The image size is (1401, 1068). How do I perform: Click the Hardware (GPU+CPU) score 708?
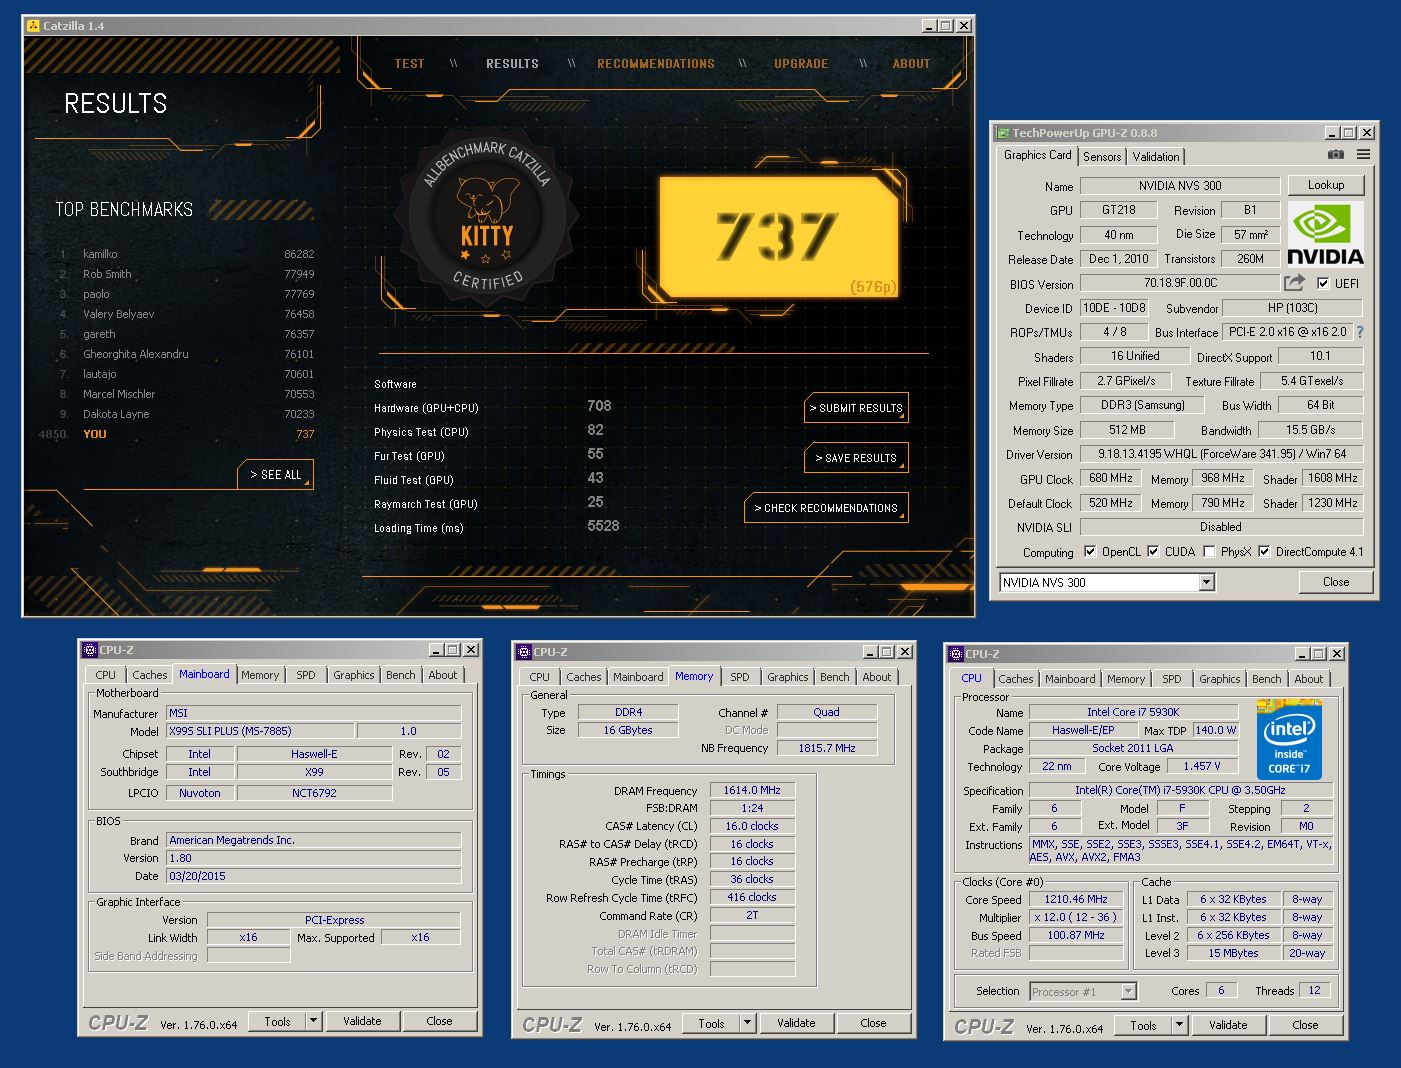(x=599, y=406)
